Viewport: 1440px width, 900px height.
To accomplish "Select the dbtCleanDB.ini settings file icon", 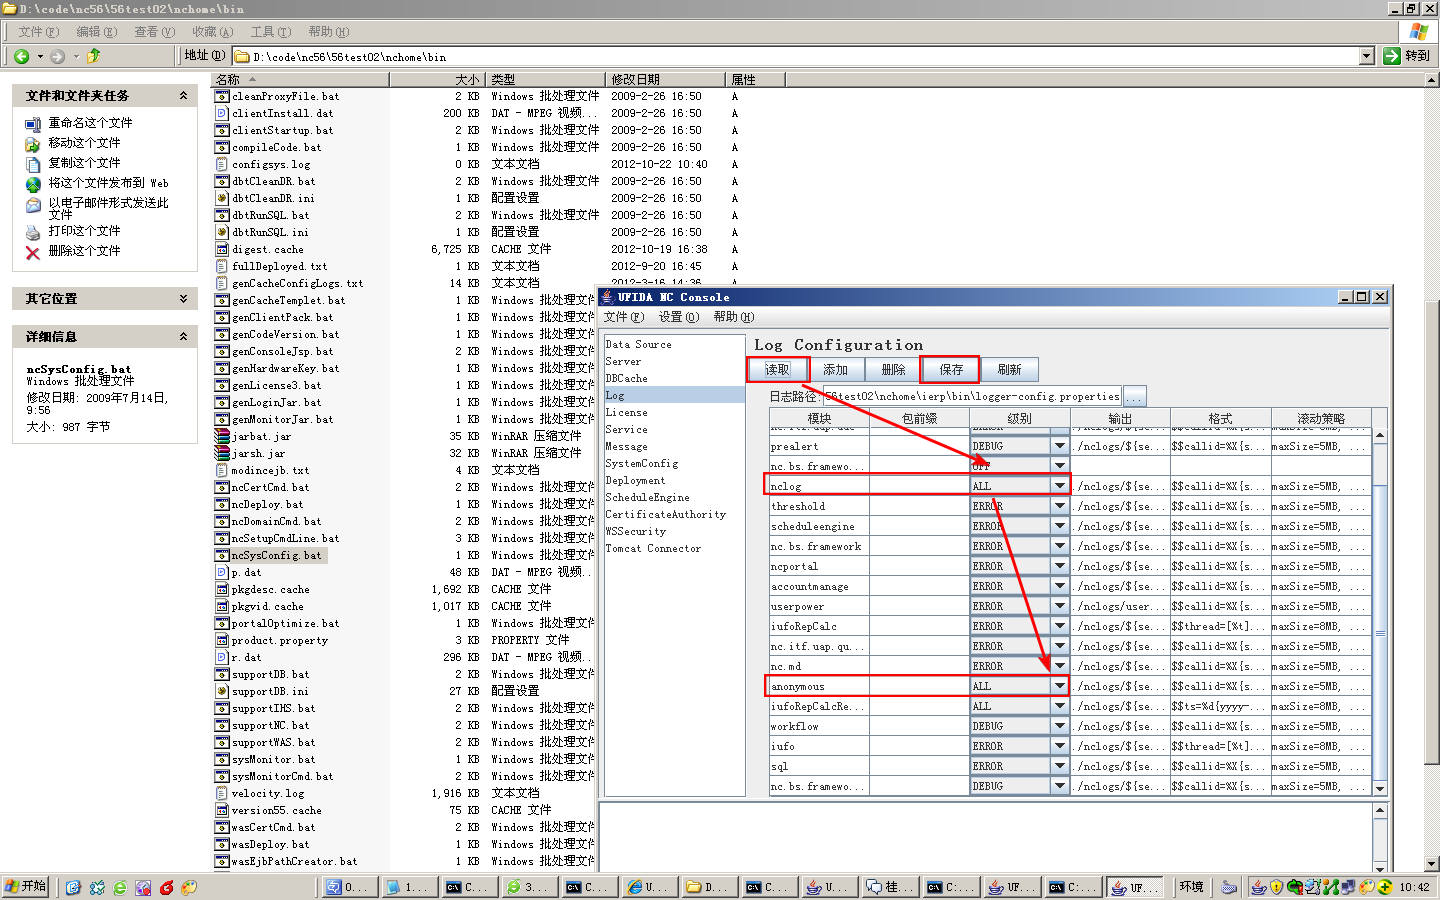I will 222,198.
